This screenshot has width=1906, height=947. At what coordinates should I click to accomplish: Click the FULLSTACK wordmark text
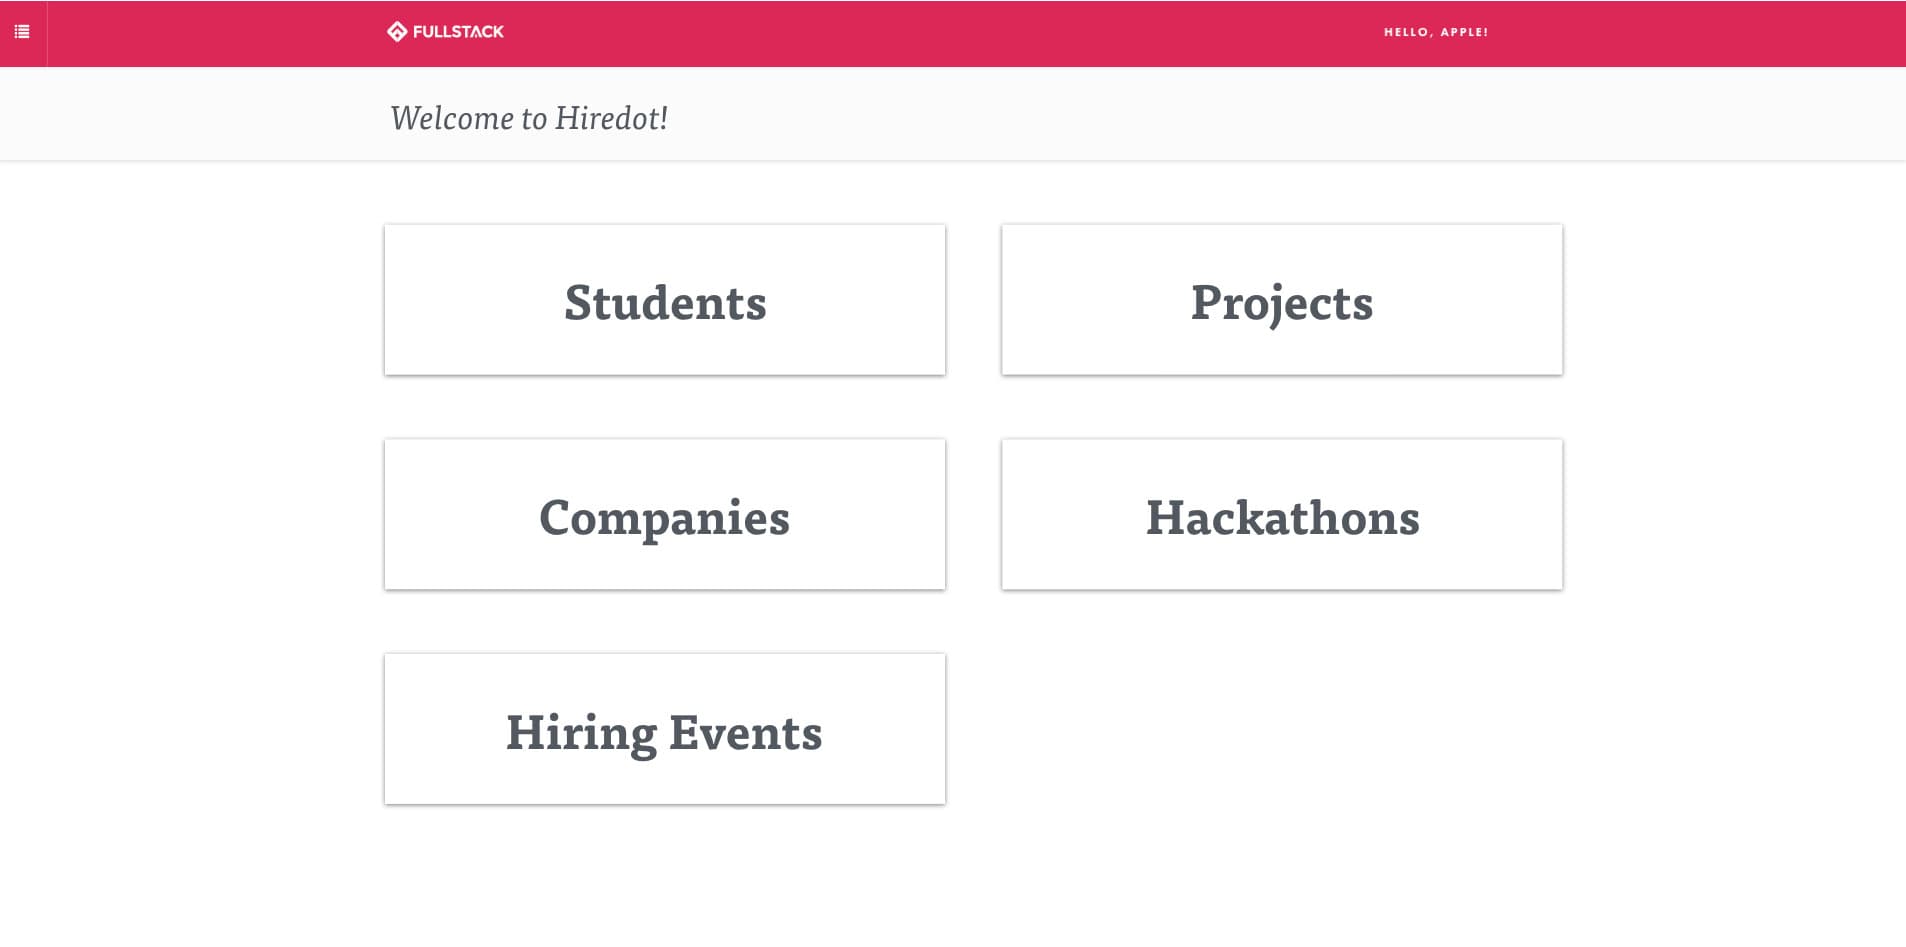pyautogui.click(x=458, y=32)
